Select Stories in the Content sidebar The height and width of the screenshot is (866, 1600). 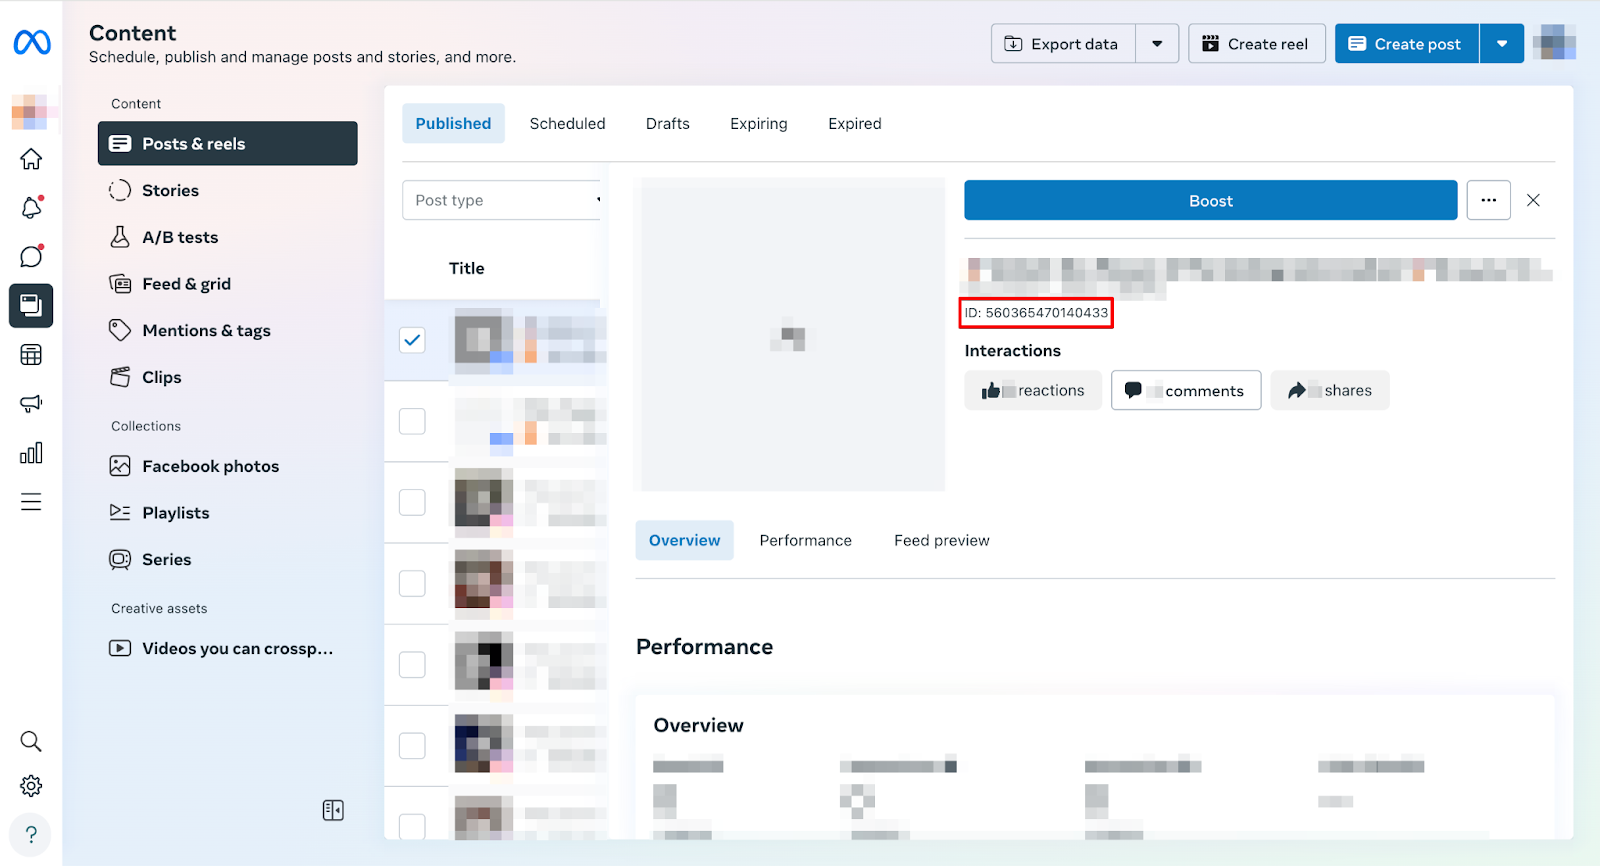[170, 190]
